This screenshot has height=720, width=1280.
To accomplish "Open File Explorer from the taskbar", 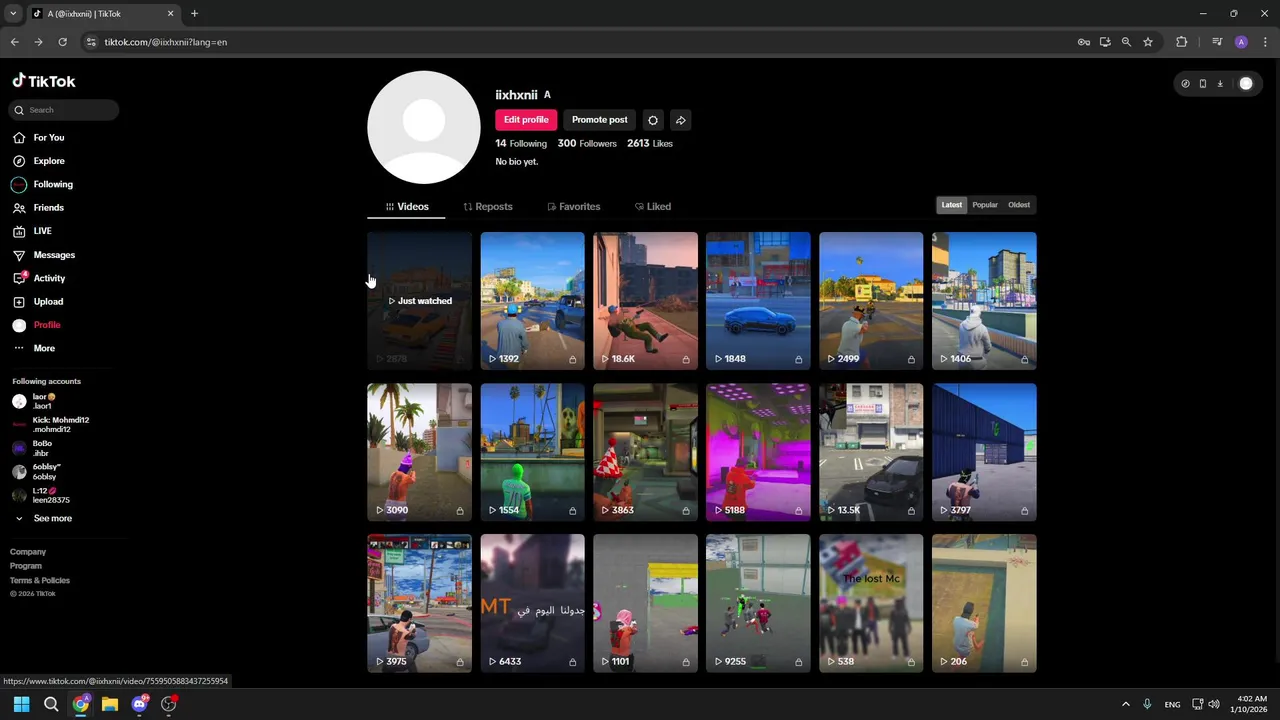I will click(110, 704).
